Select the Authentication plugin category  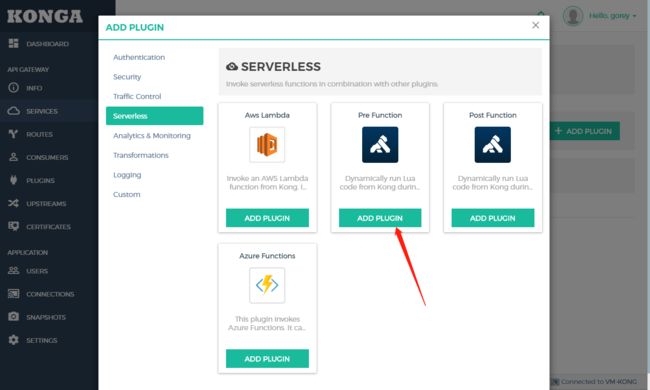pos(139,57)
